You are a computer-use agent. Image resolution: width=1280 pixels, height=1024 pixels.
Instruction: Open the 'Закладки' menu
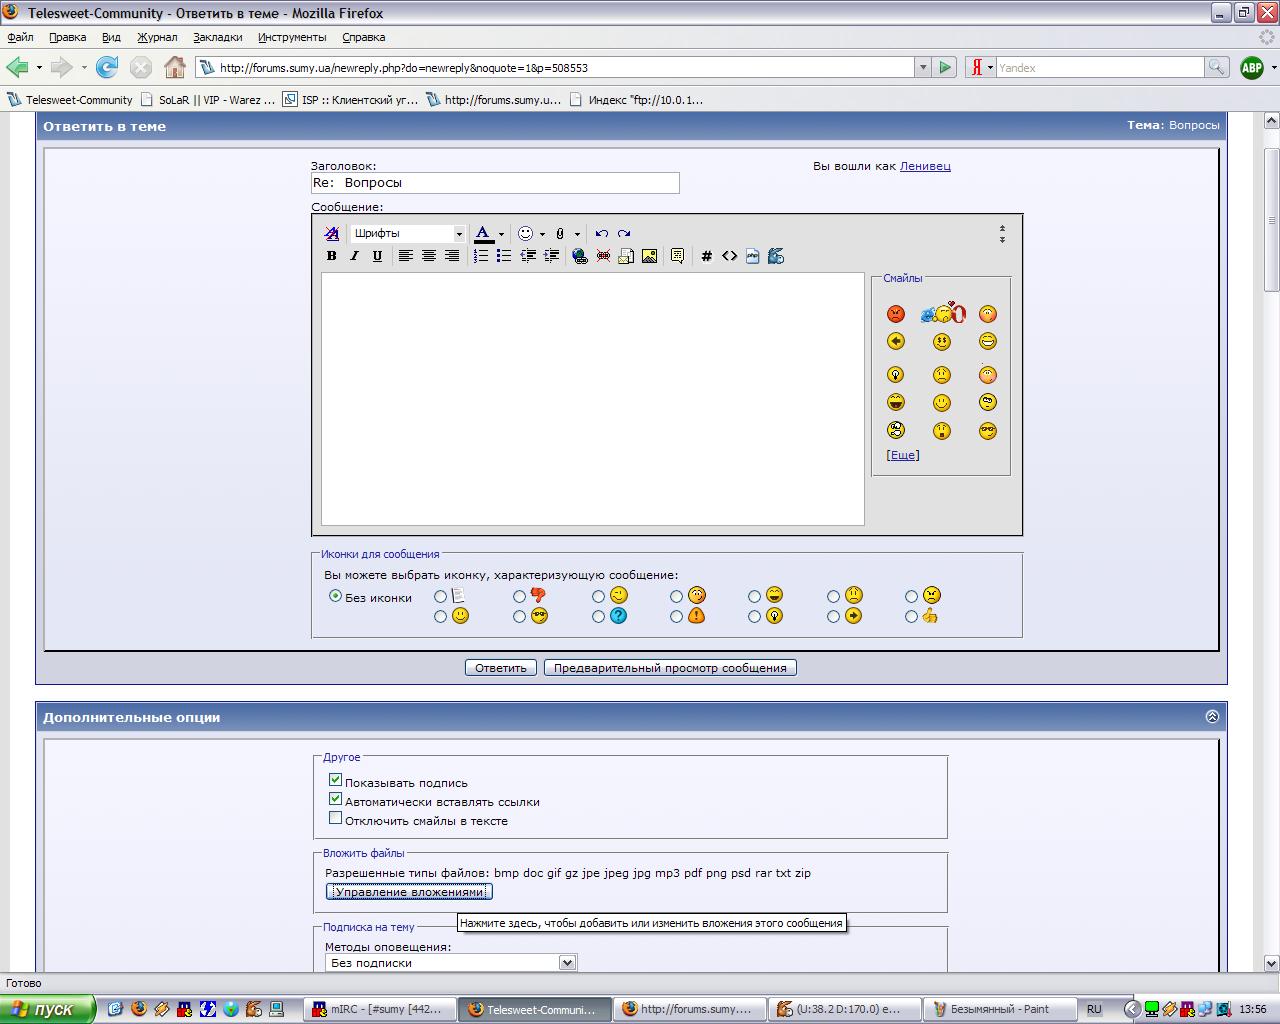point(217,37)
